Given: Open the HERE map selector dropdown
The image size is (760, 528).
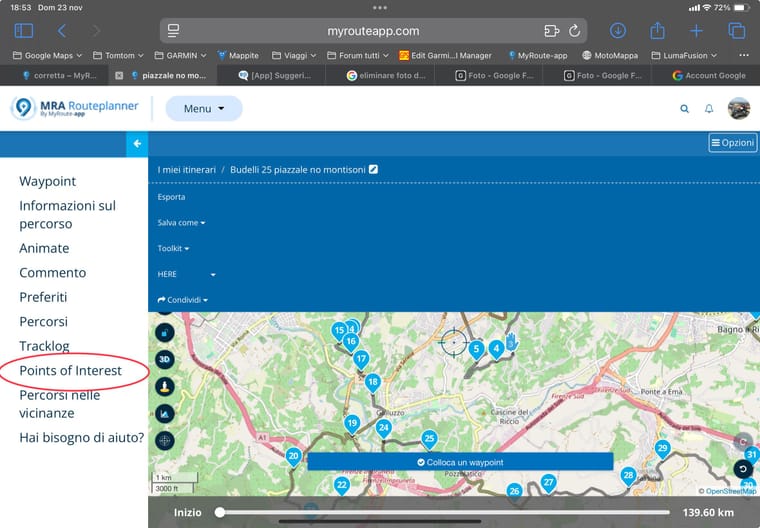Looking at the screenshot, I should (x=187, y=274).
